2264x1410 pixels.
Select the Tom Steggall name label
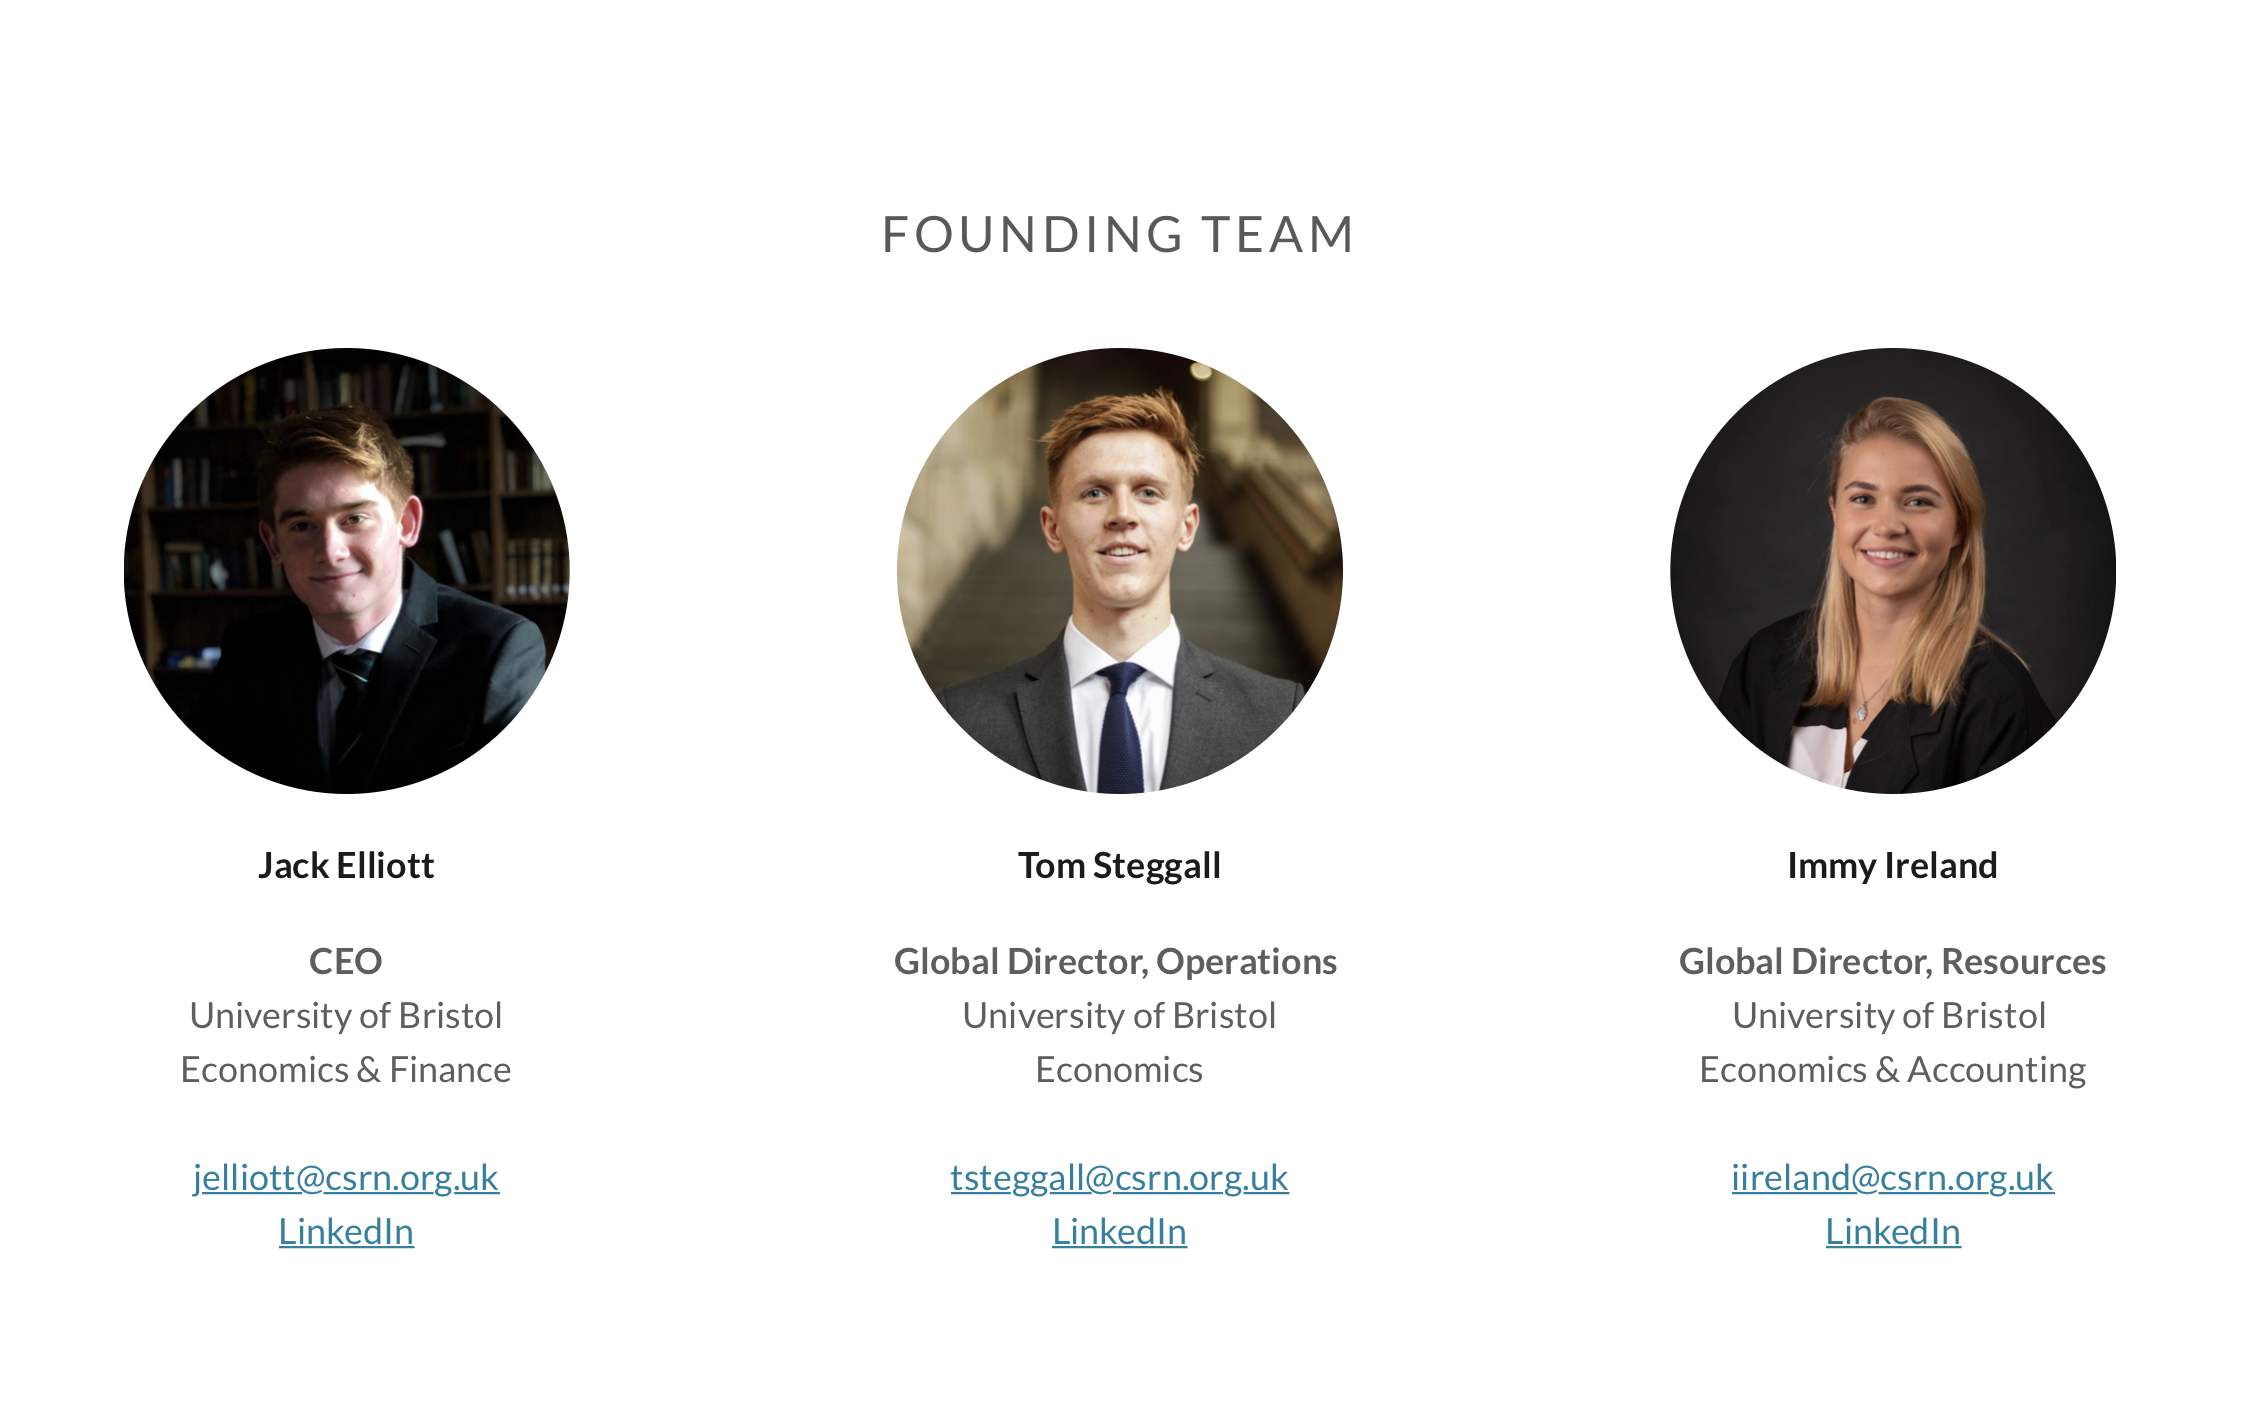click(1119, 865)
